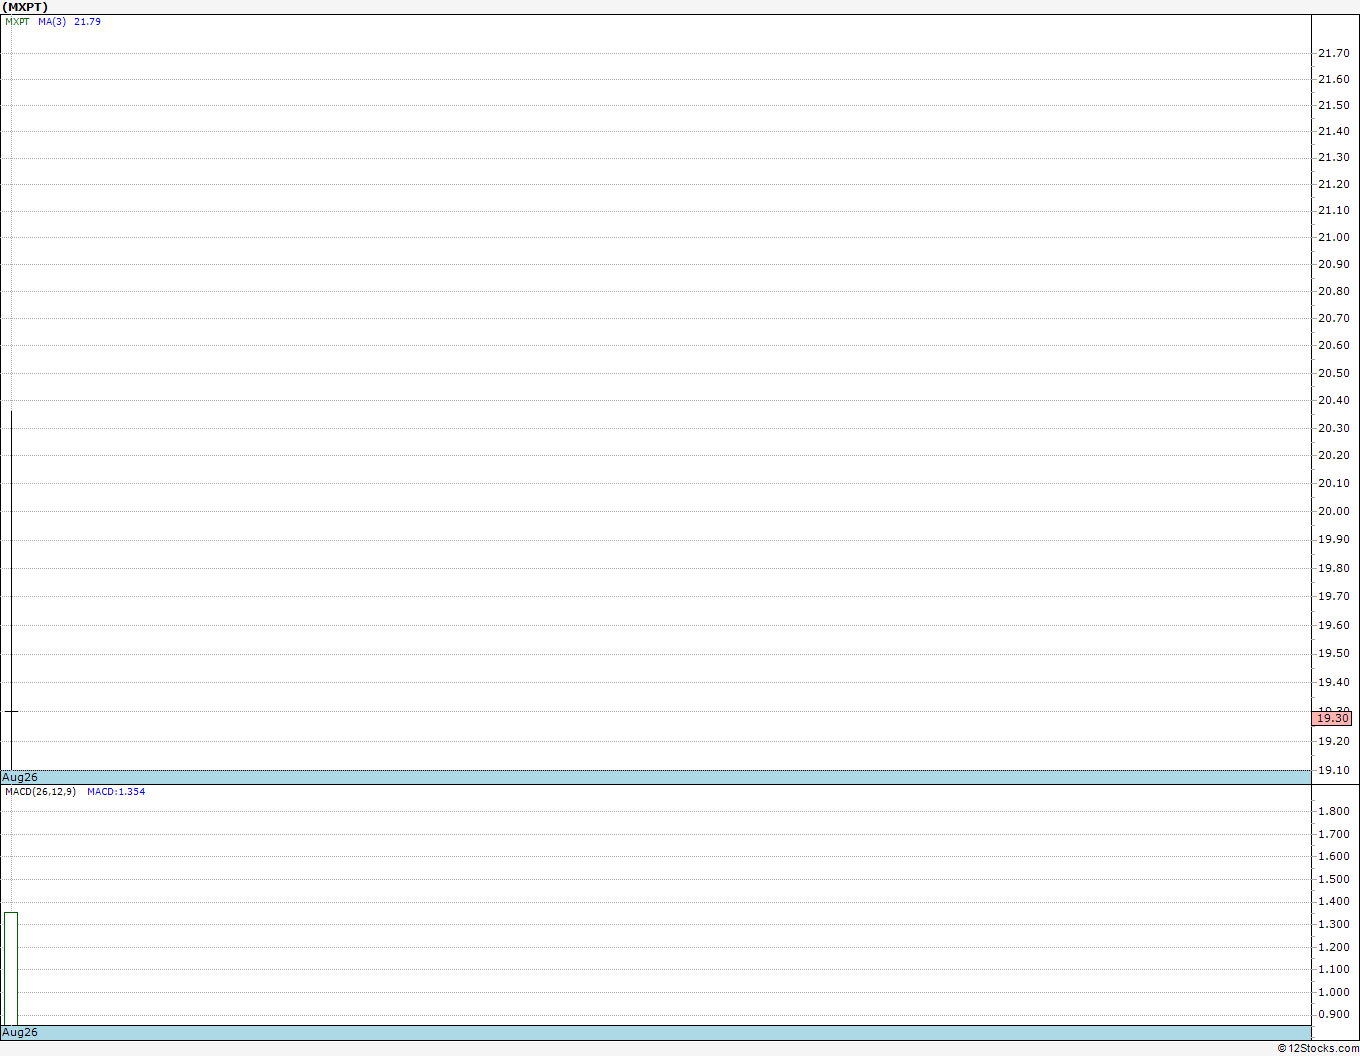Image resolution: width=1360 pixels, height=1056 pixels.
Task: Click the Aug26 date label under MACD chart
Action: coord(20,1032)
